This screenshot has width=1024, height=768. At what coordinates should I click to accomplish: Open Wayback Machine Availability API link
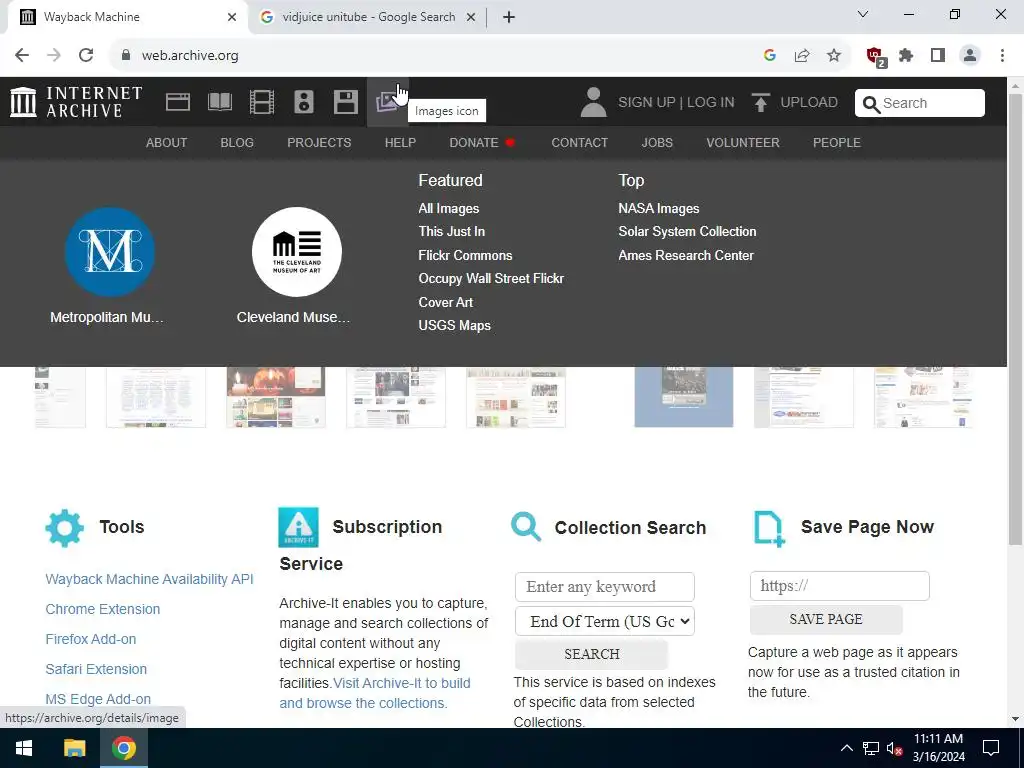[150, 579]
